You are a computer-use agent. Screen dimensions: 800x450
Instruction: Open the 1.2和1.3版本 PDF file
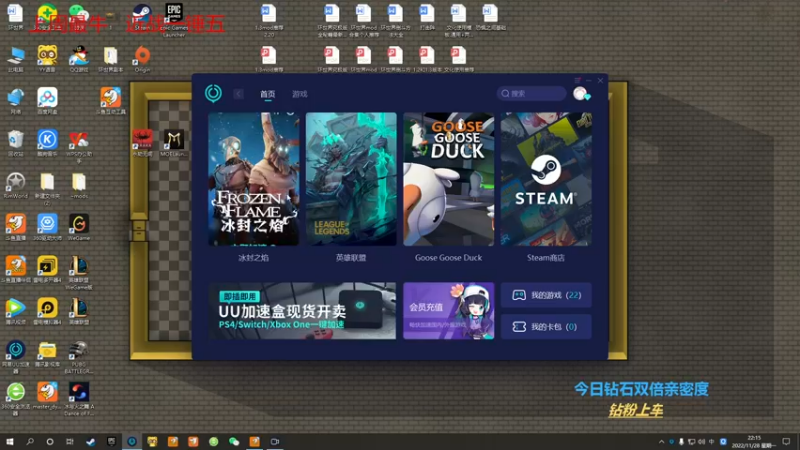point(427,59)
